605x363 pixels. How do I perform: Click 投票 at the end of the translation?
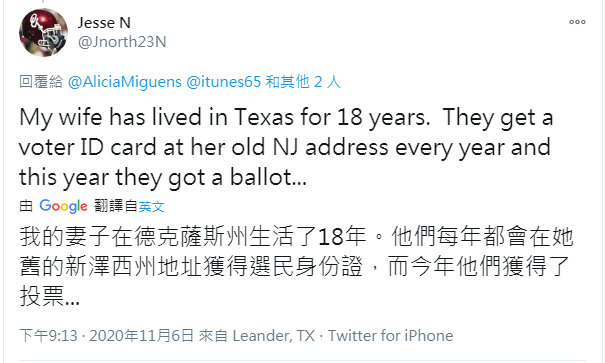coord(42,296)
